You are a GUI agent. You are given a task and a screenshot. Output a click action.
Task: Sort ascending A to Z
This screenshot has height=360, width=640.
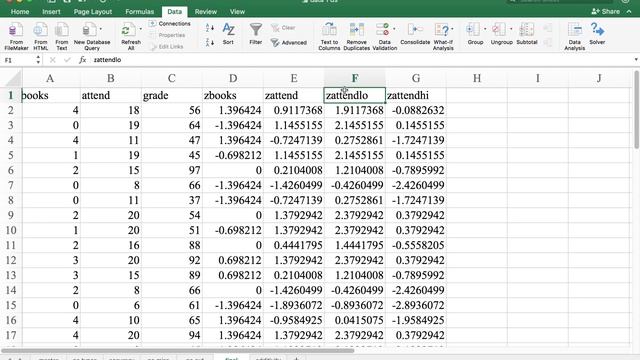210,28
